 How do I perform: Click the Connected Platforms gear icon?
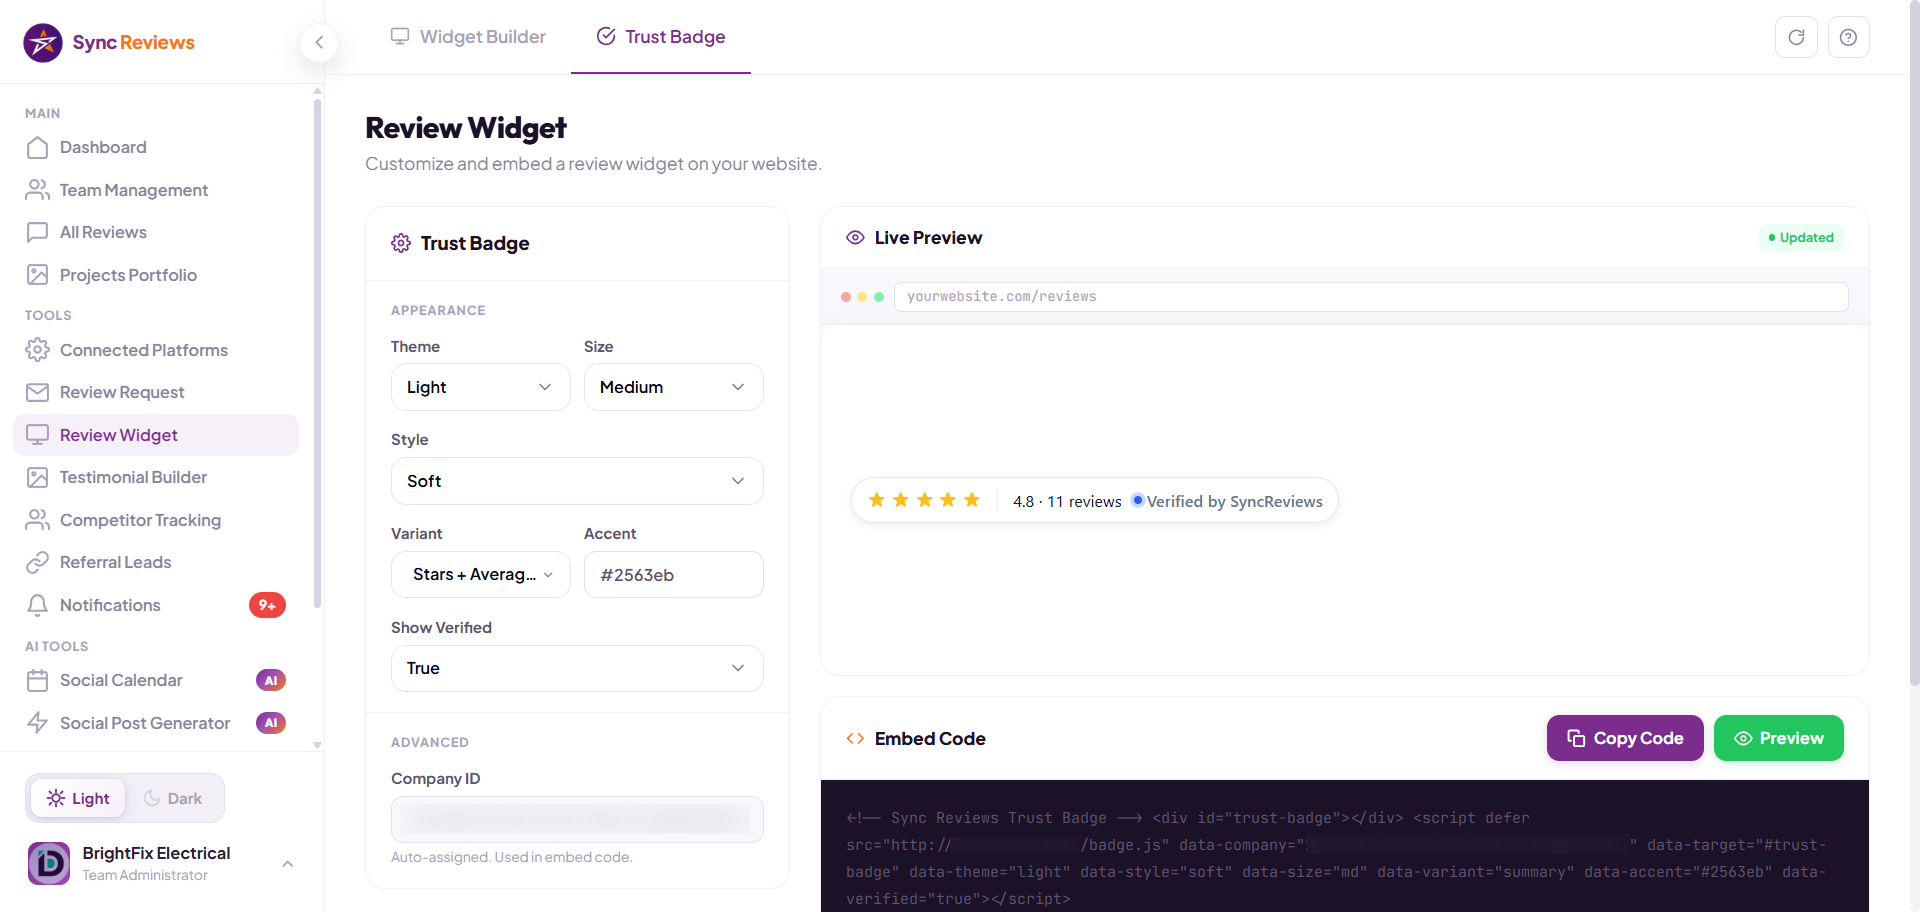click(x=37, y=350)
